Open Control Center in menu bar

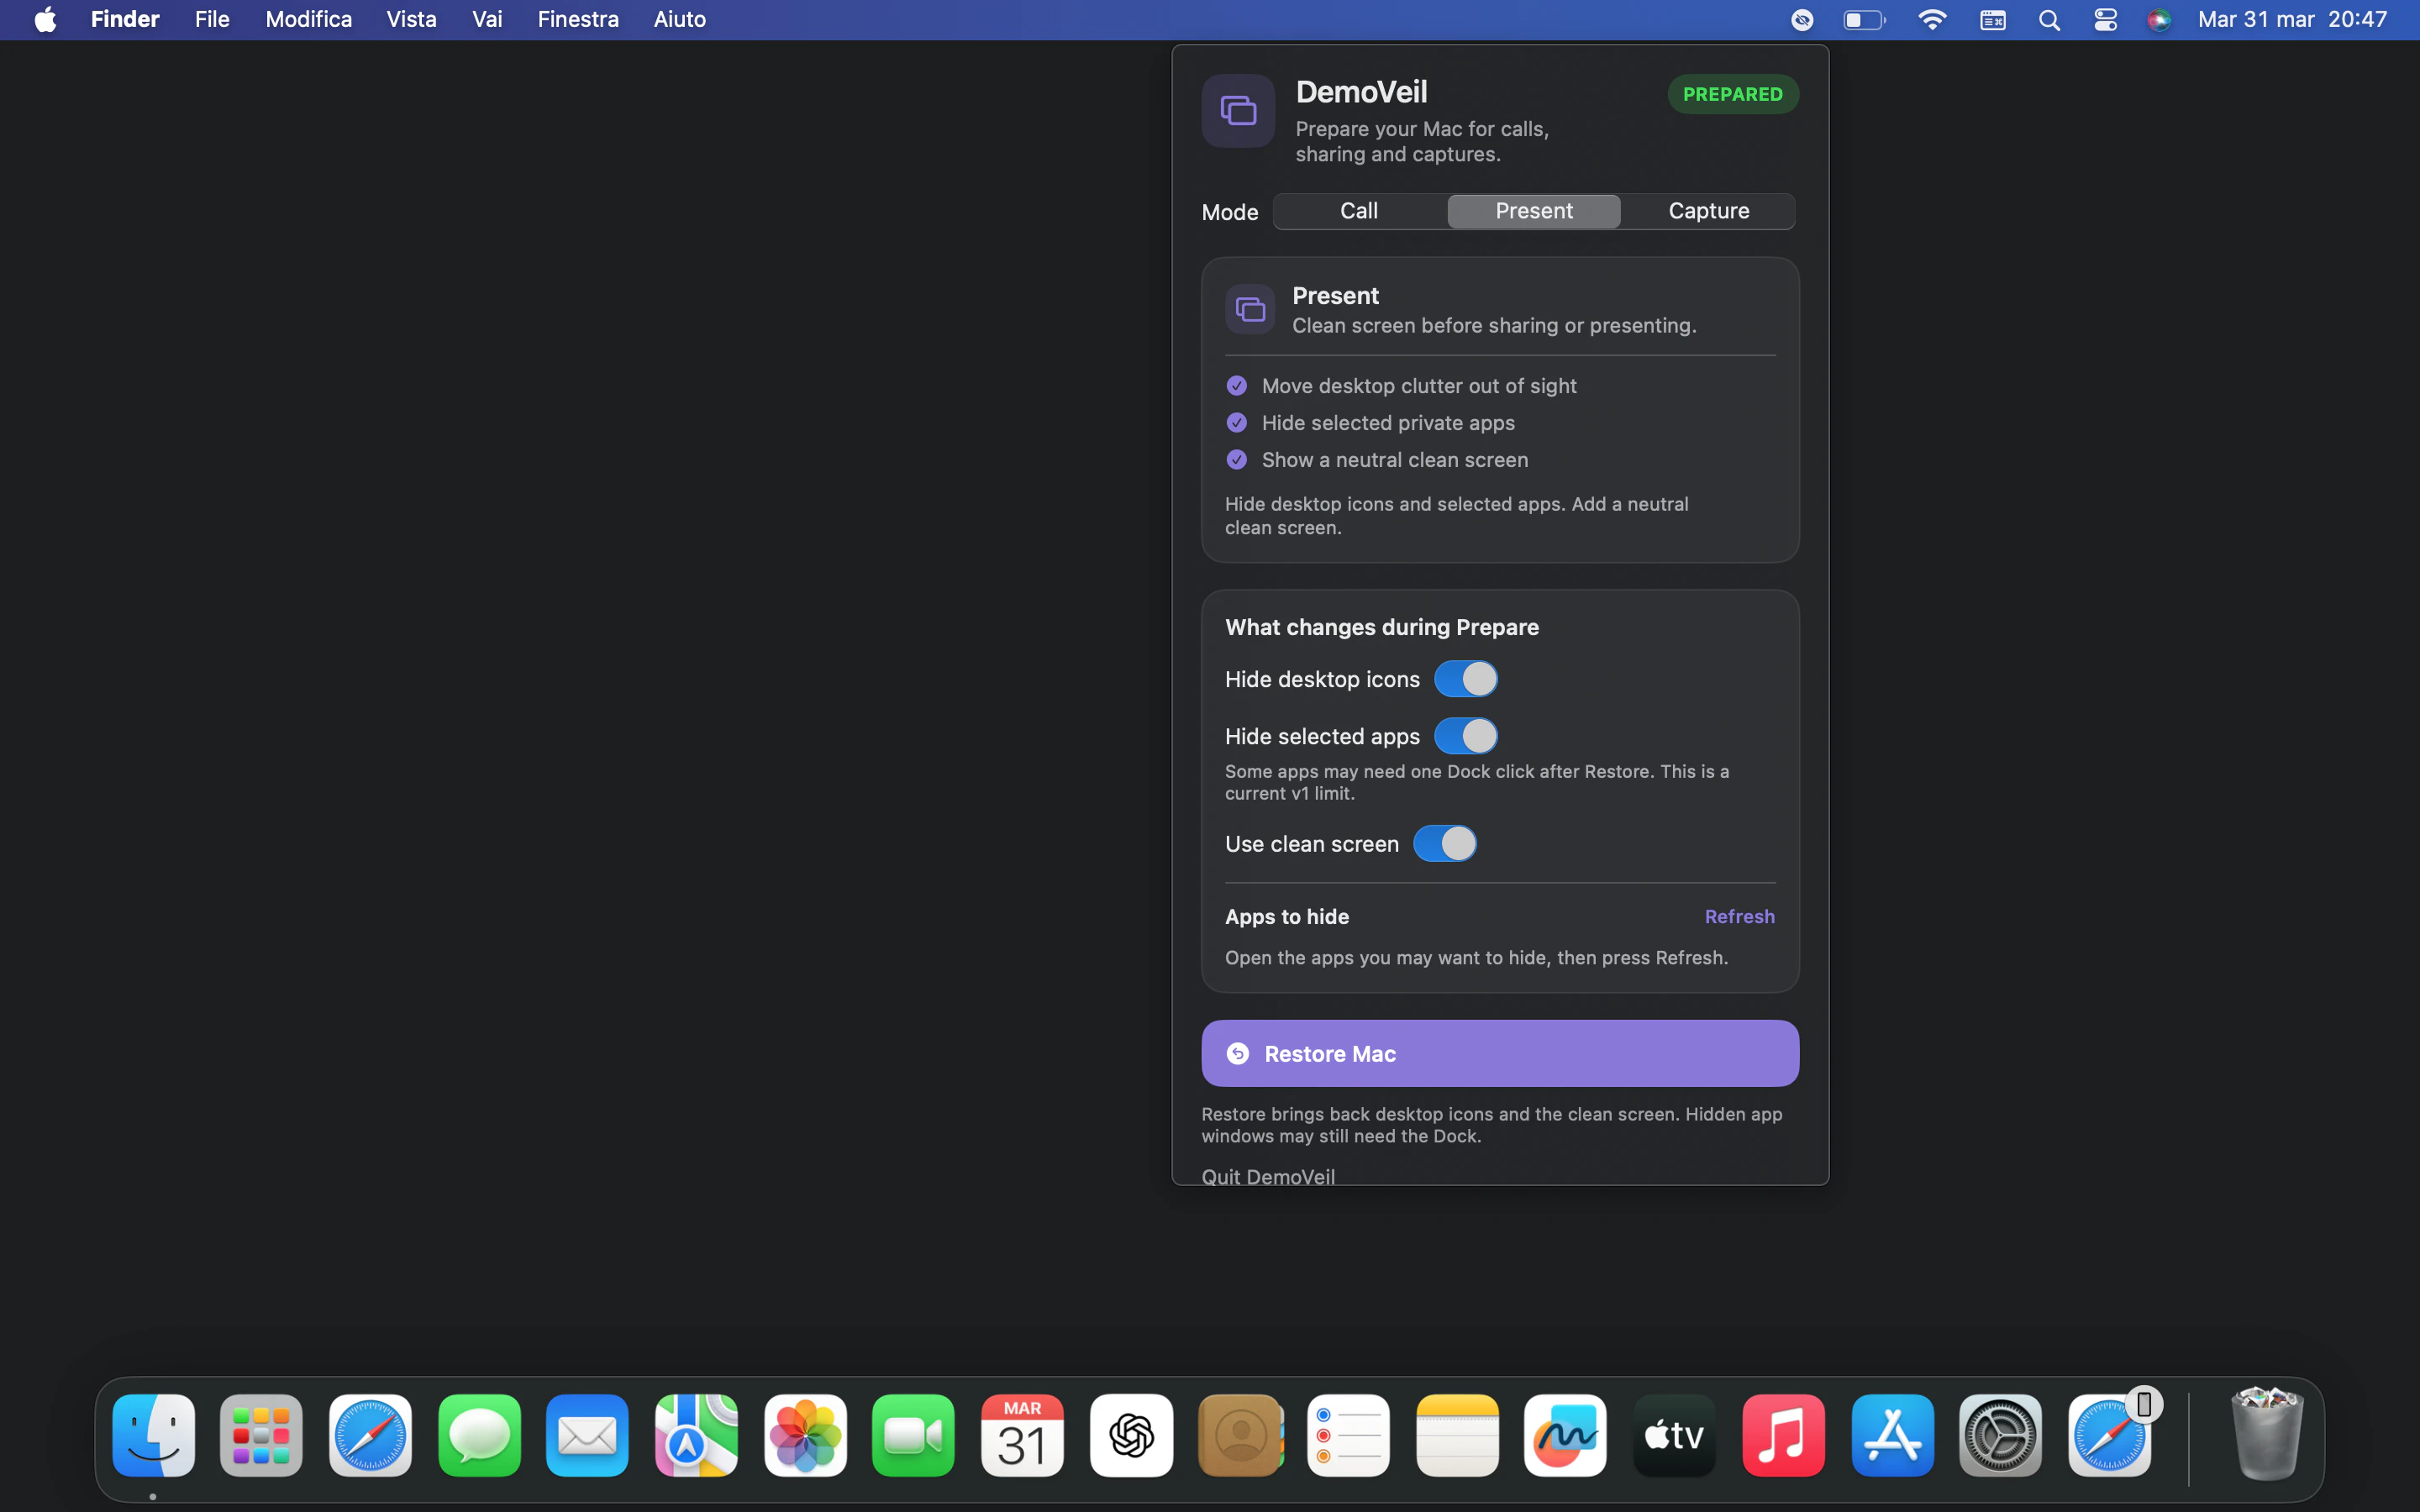[2105, 20]
